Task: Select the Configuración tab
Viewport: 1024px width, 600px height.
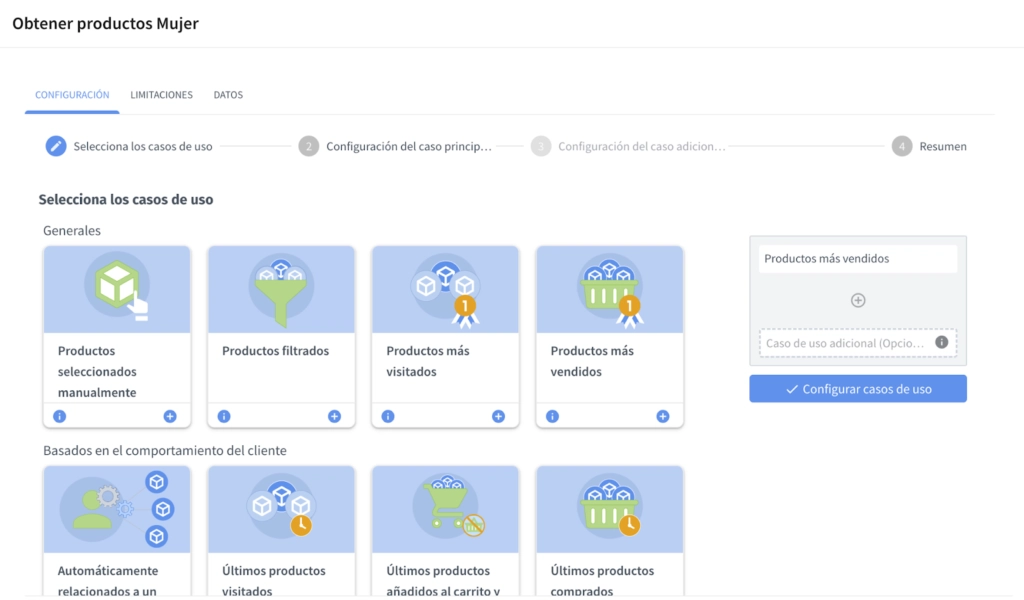Action: point(72,95)
